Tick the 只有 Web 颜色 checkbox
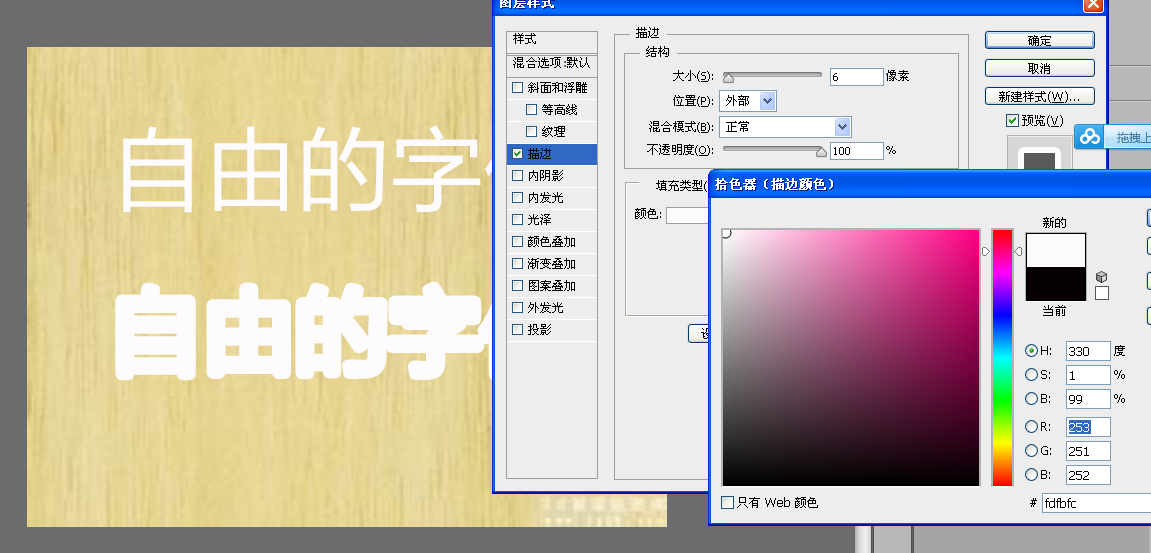Screen dimensions: 1151x553 (x=727, y=502)
